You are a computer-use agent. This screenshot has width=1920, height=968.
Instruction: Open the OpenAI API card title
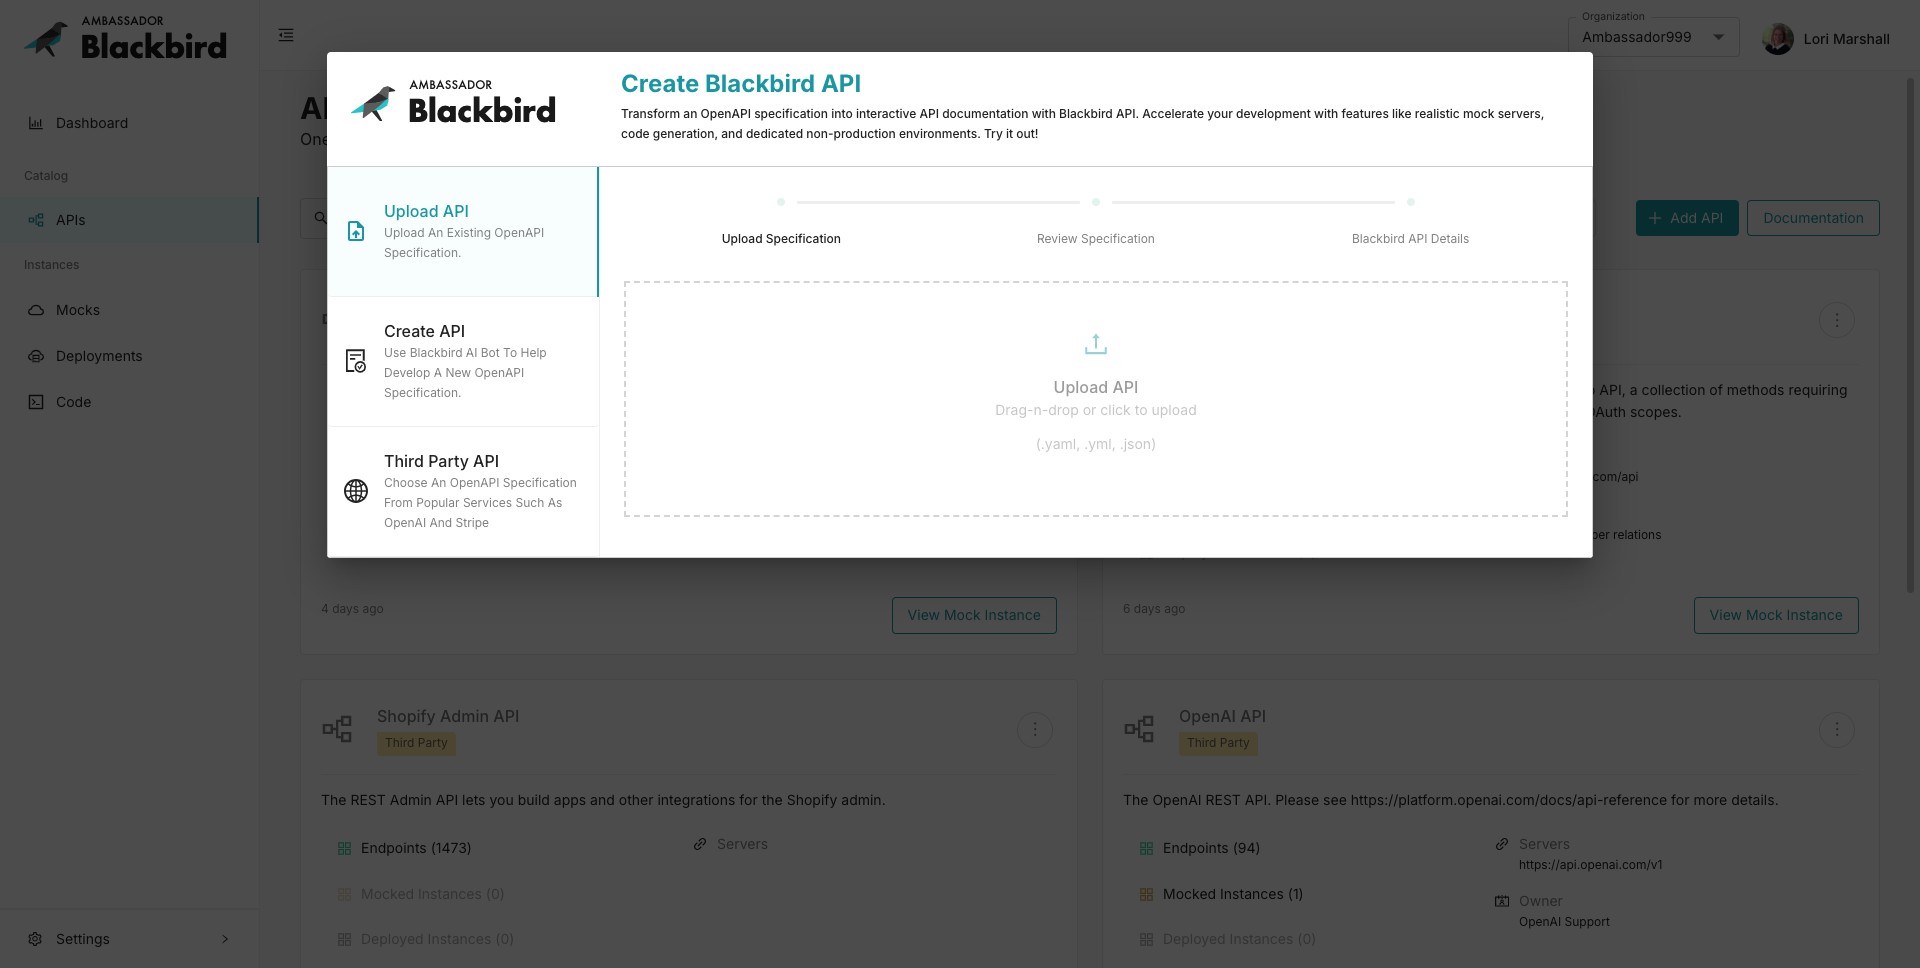[x=1222, y=716]
